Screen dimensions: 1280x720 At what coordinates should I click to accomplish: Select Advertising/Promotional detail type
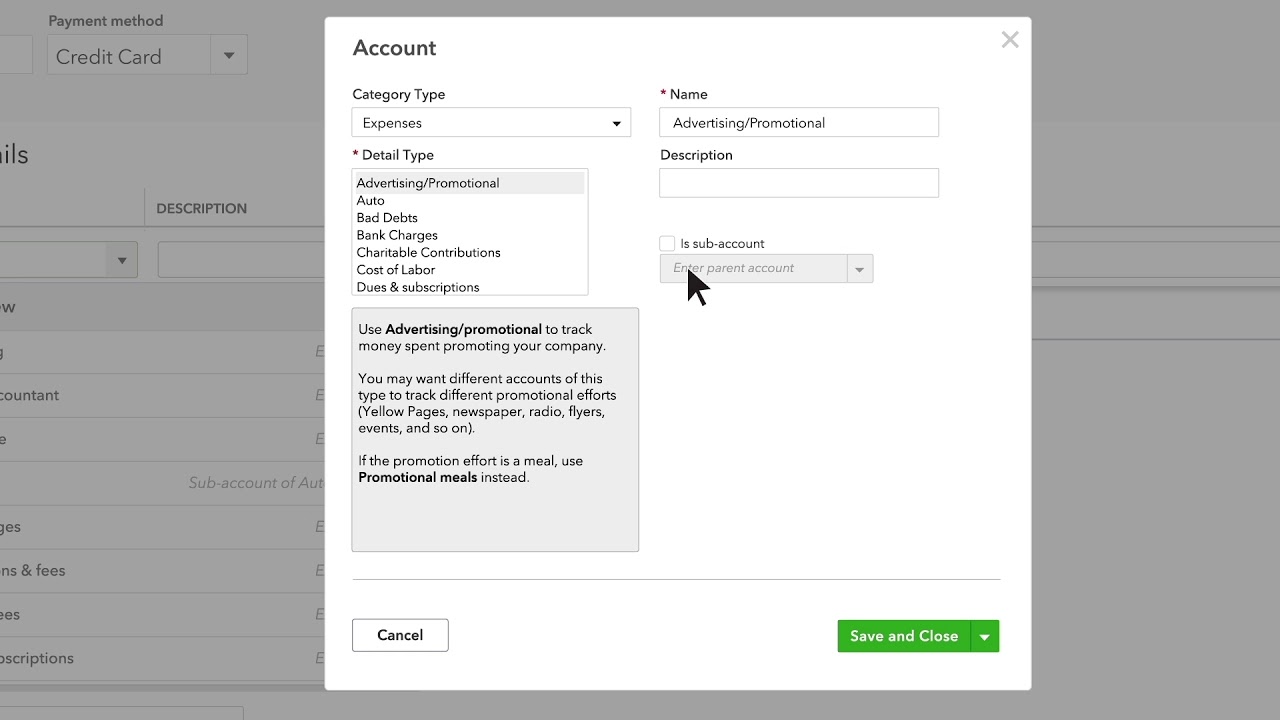428,183
